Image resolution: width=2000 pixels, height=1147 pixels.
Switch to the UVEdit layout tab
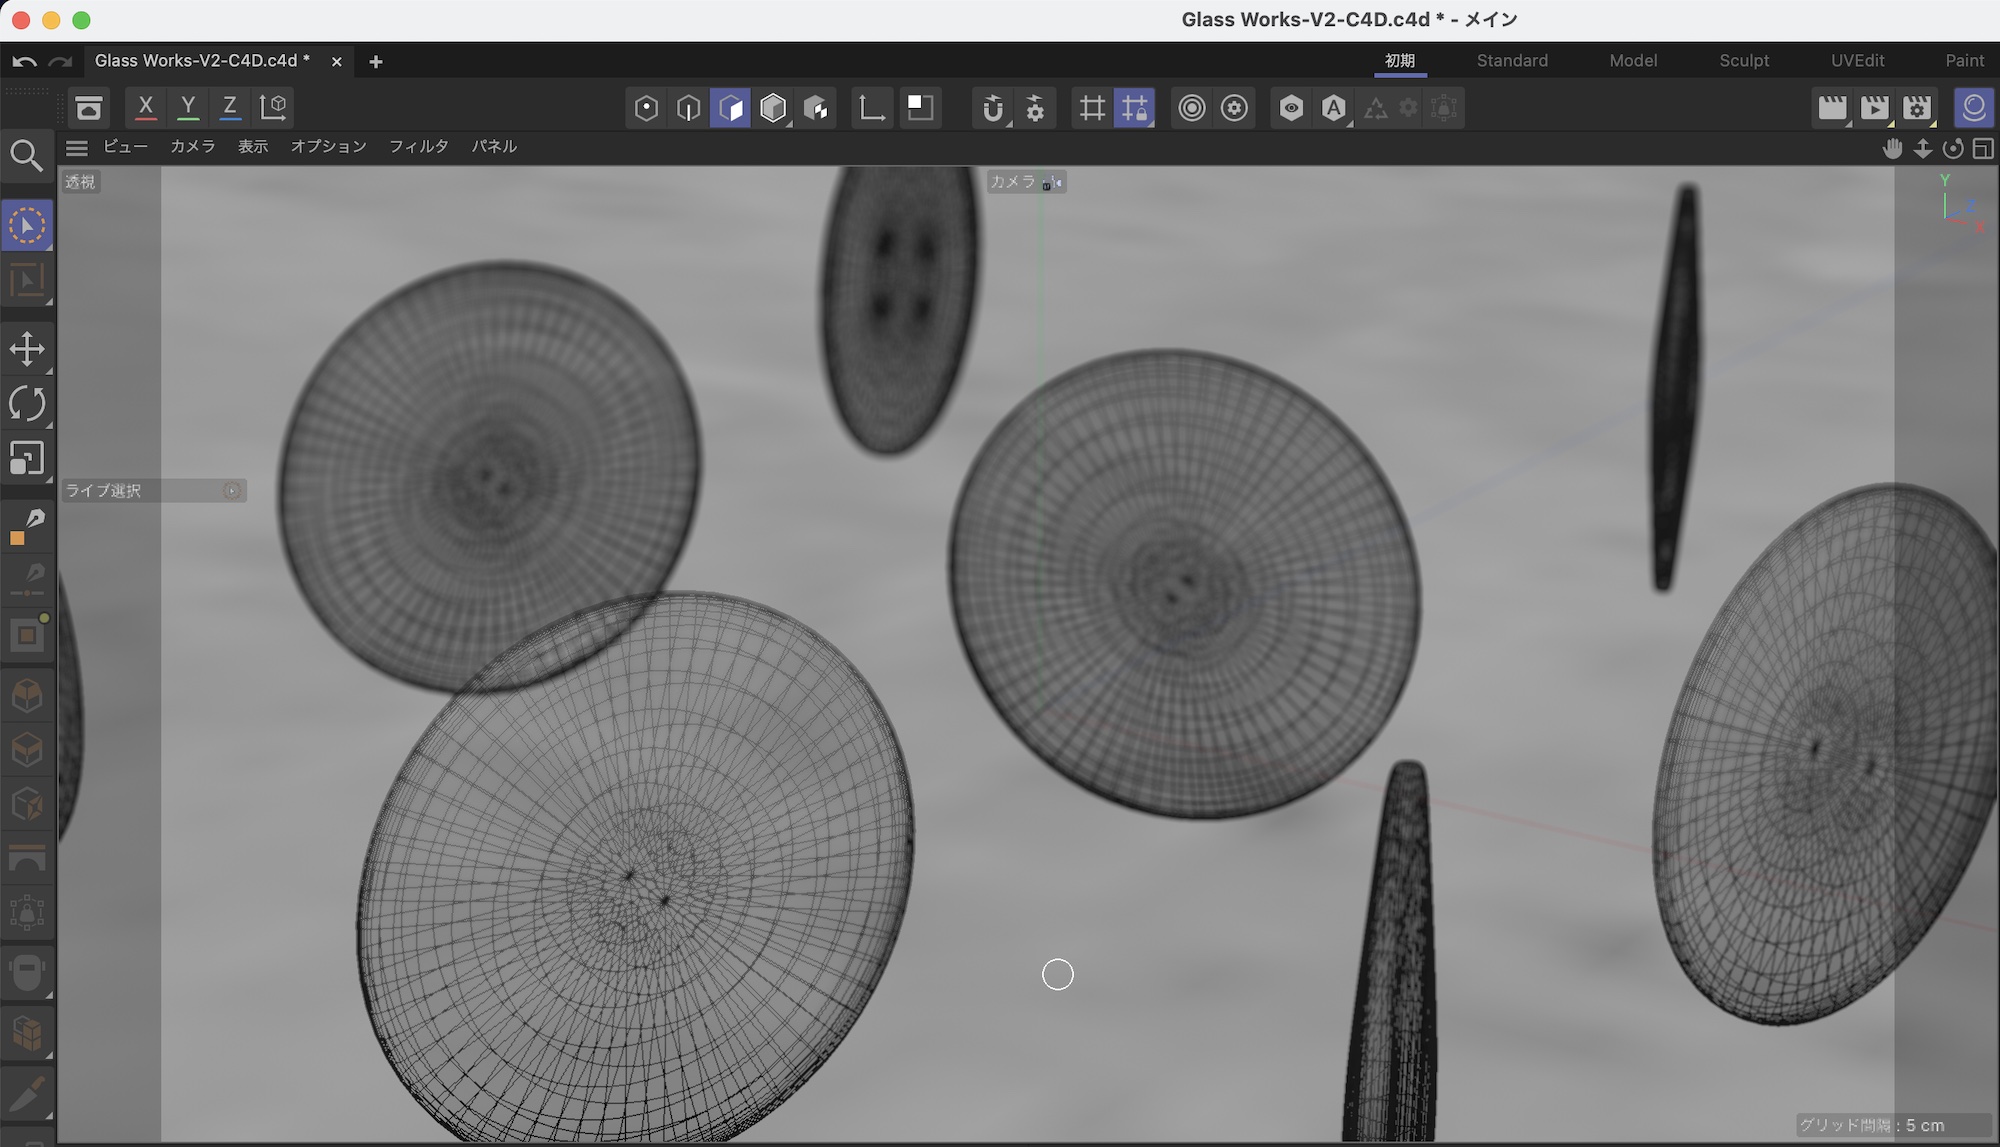pos(1857,61)
